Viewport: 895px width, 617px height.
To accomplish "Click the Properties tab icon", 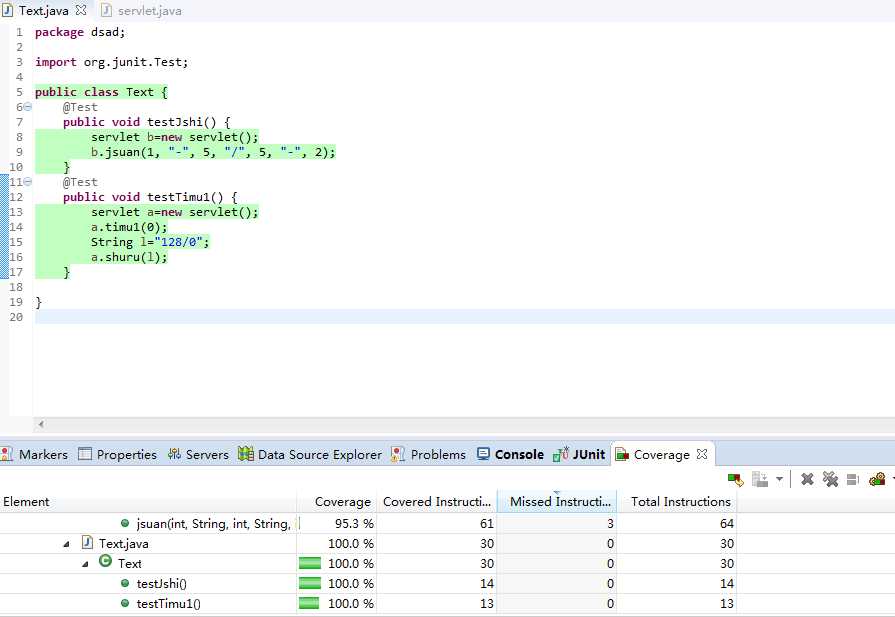I will [x=84, y=454].
